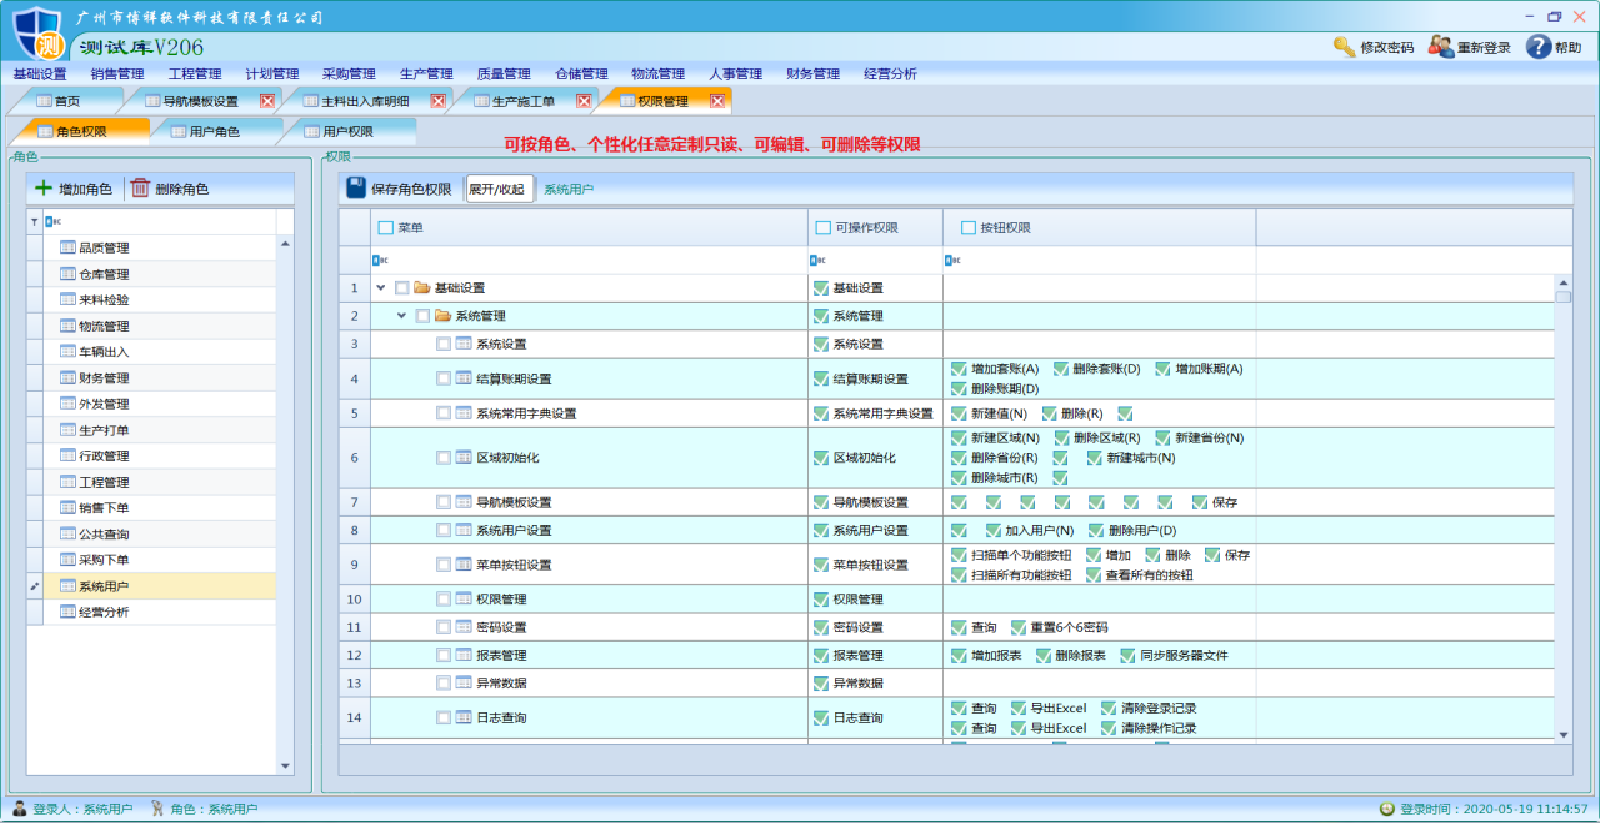Open the 仓储管理 menu
Viewport: 1600px width, 823px height.
point(581,73)
